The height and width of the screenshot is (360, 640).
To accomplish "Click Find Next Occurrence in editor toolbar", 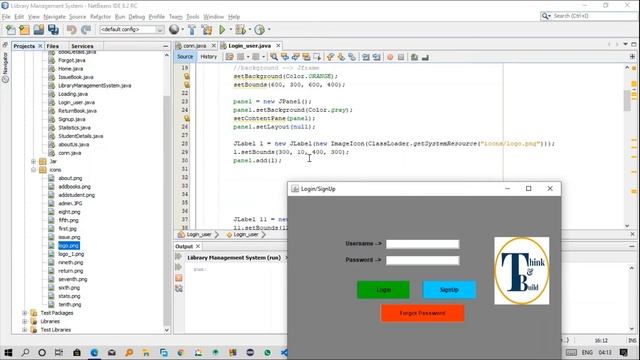I will click(296, 57).
